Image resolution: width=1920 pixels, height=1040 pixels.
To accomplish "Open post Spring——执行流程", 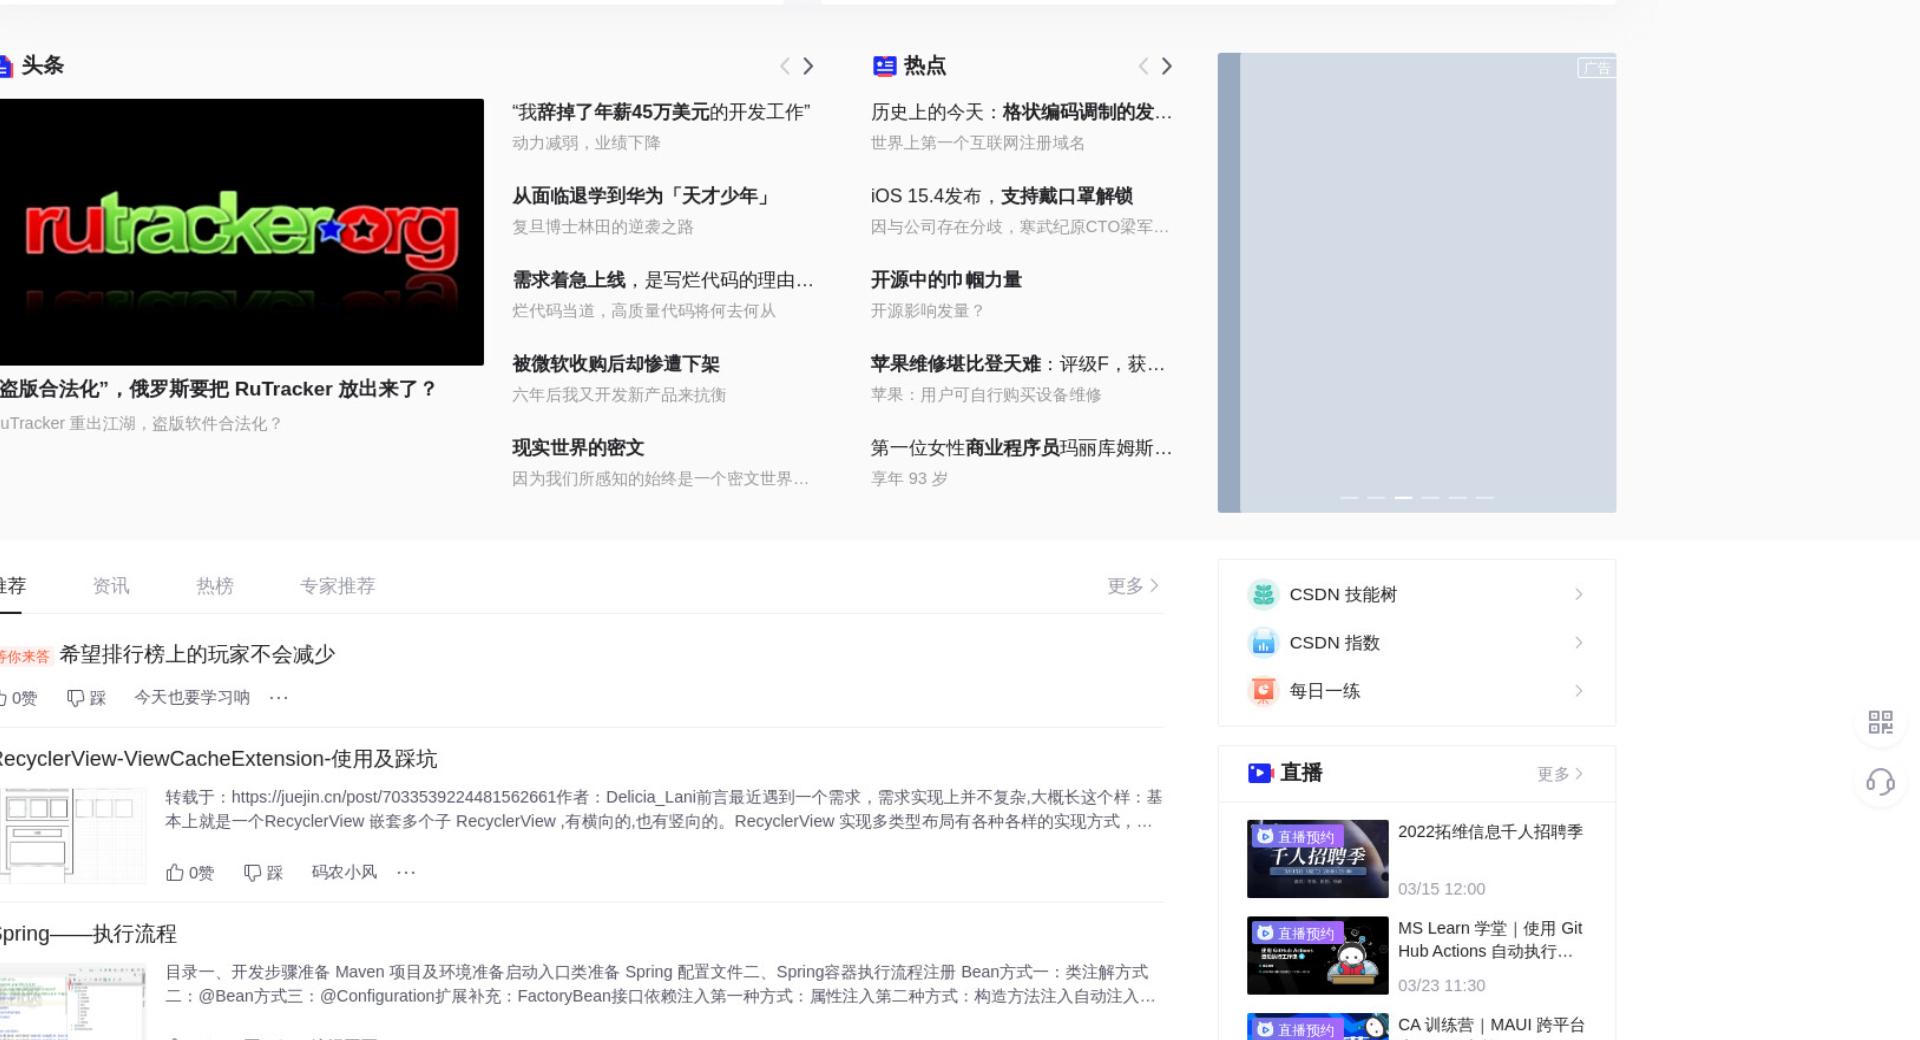I will point(88,934).
